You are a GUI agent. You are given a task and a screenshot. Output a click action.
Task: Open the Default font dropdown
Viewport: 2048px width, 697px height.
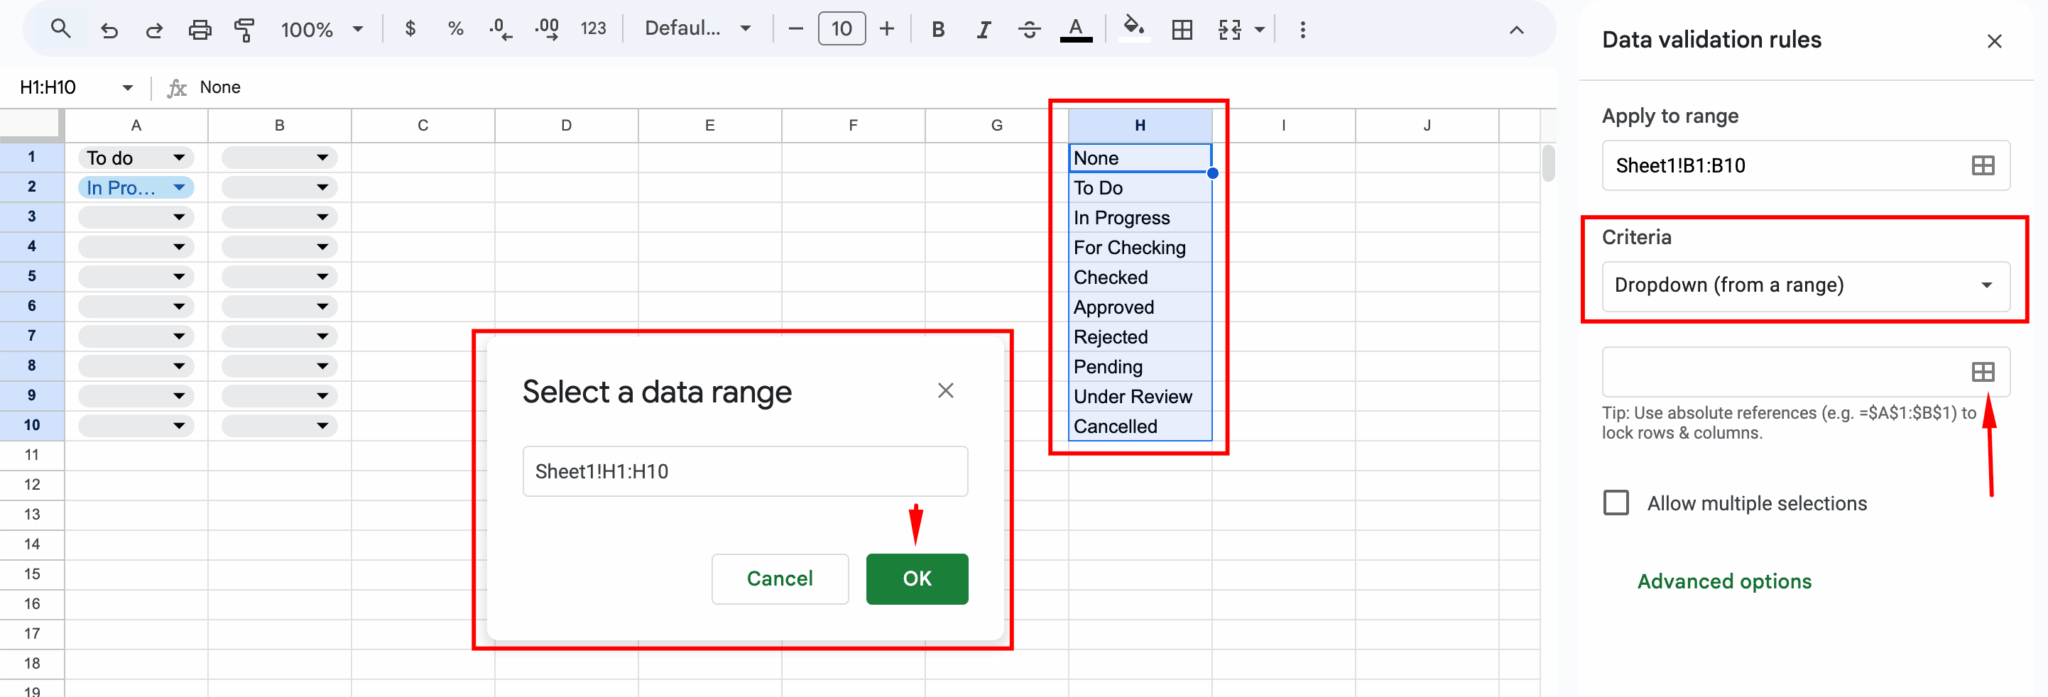pos(698,29)
